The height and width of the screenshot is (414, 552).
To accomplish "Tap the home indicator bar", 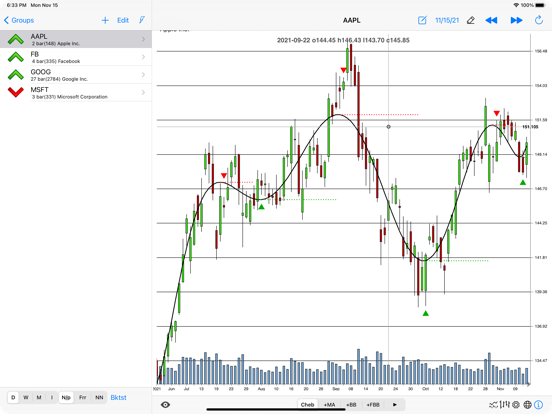I will (x=276, y=409).
